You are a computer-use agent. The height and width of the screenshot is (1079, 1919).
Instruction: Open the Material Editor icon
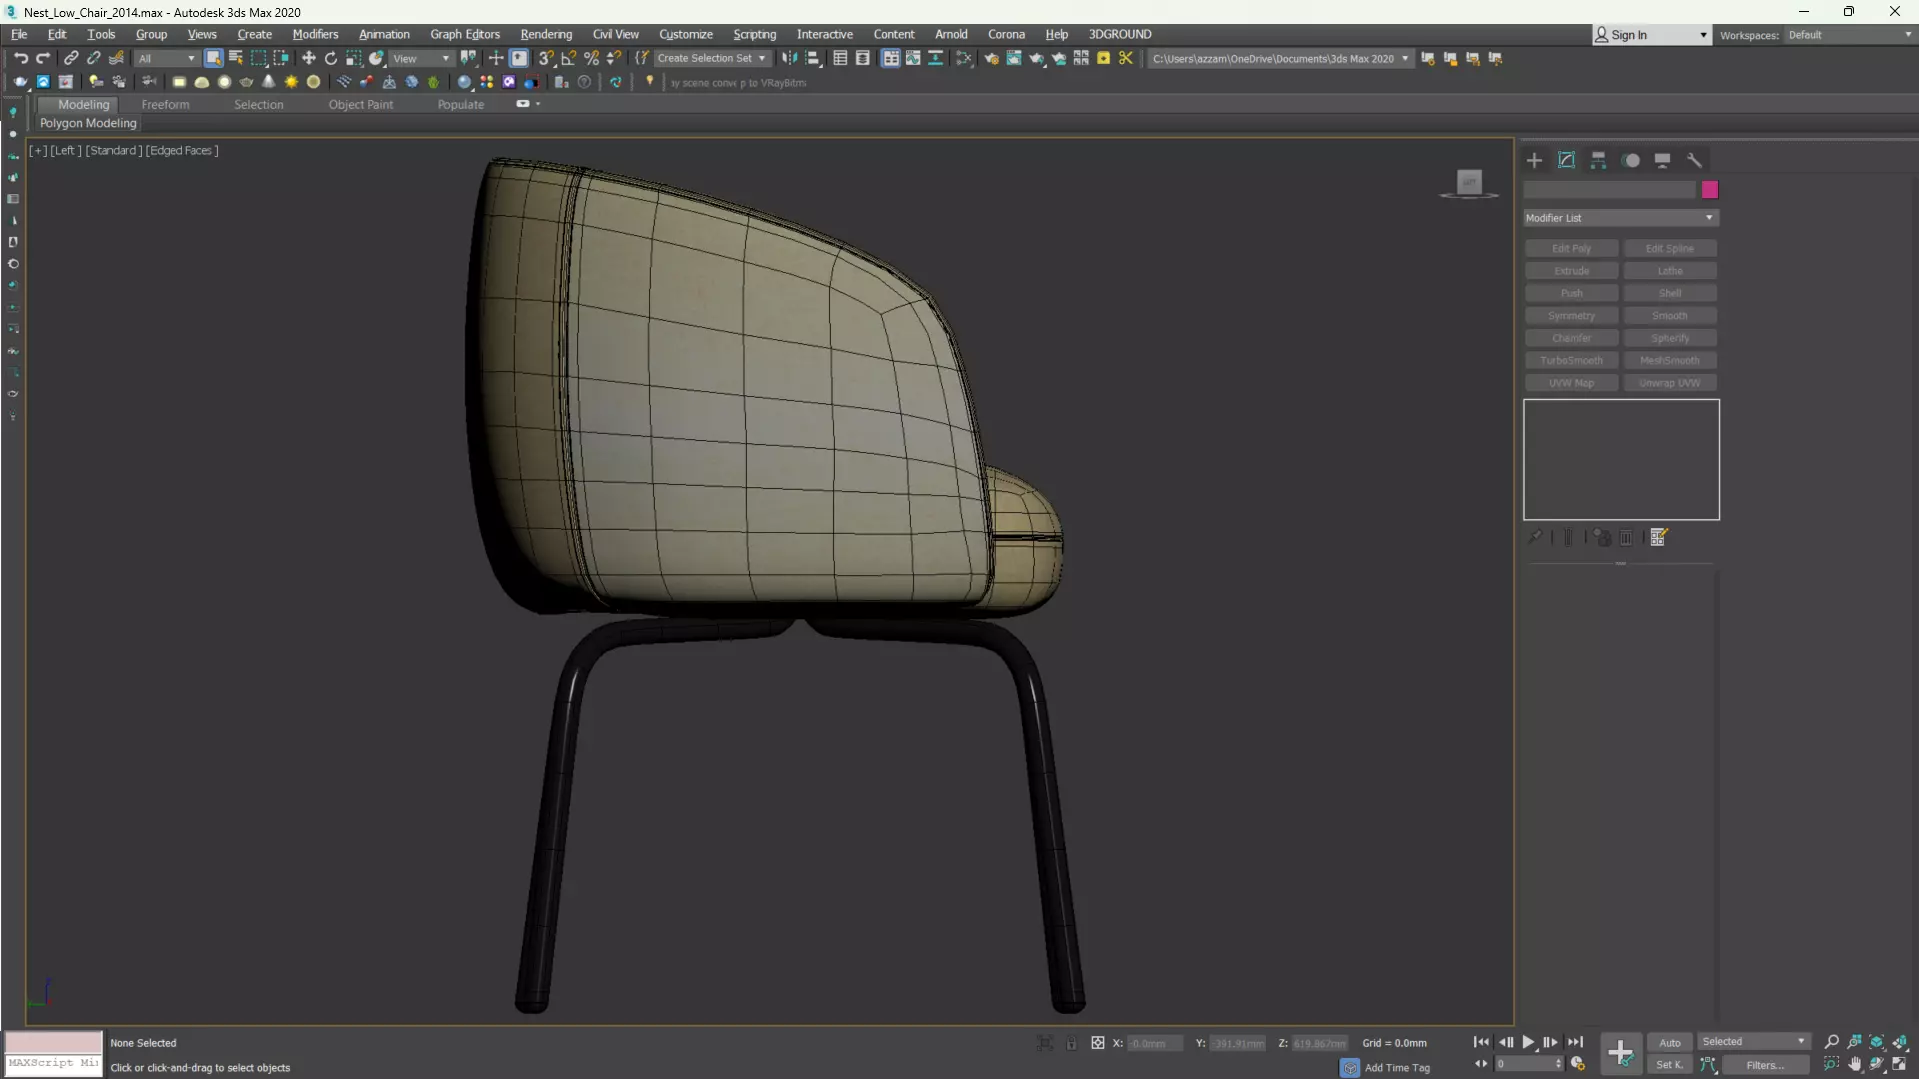coord(964,58)
